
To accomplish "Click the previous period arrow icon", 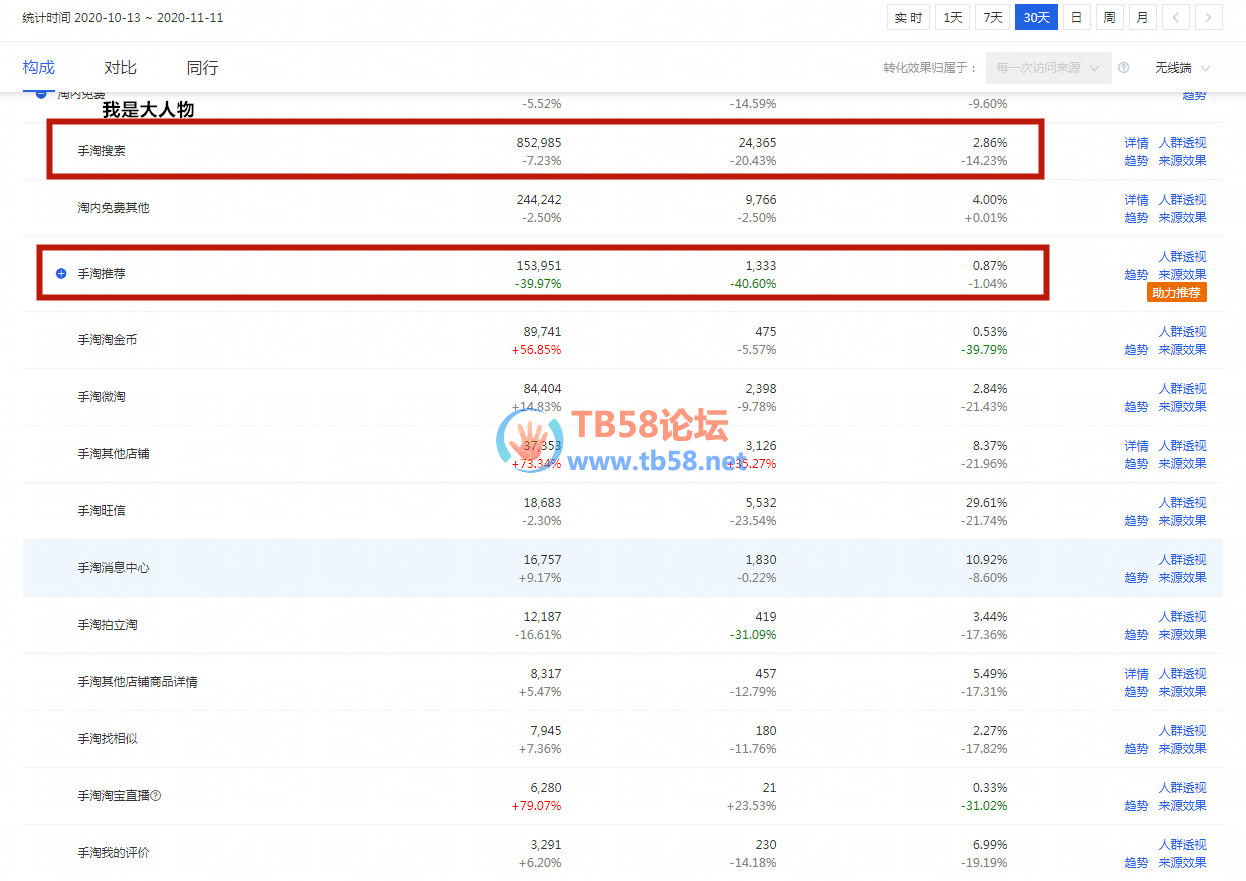I will tap(1176, 17).
